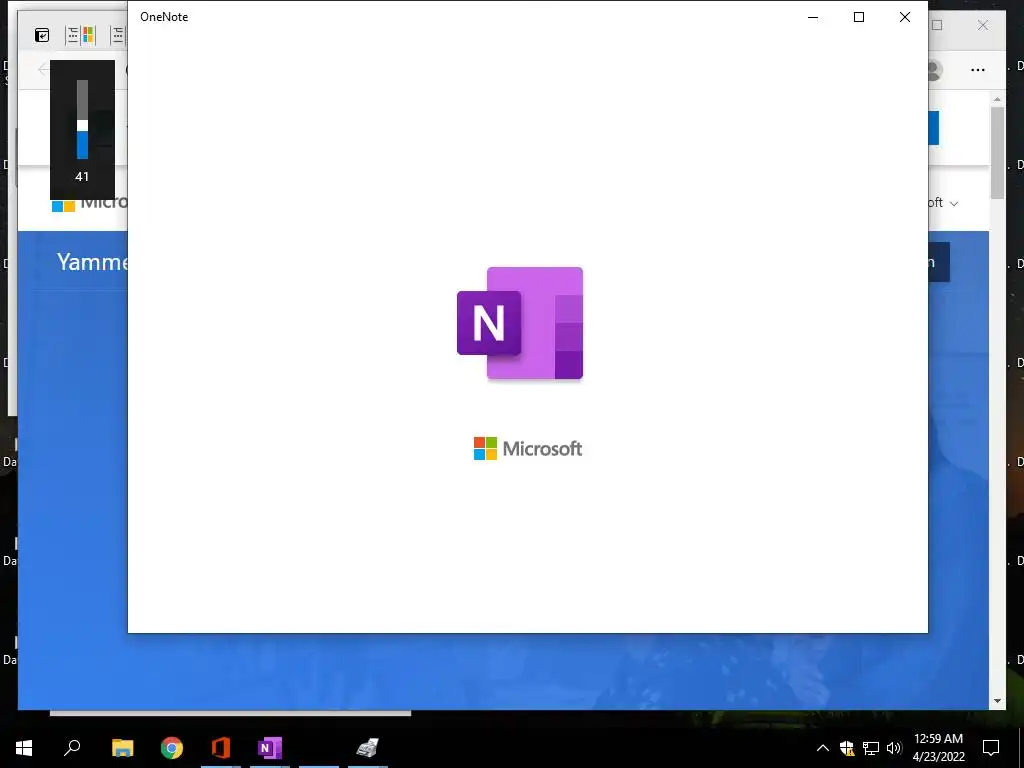Screen dimensions: 1024x768
Task: Maximize the OneNote window
Action: [x=859, y=17]
